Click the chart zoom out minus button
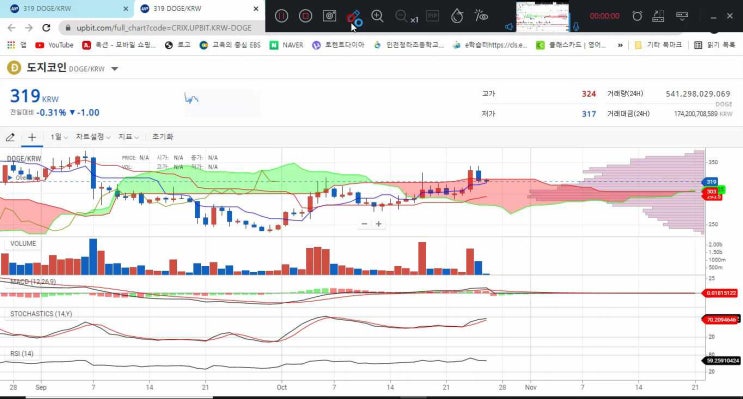This screenshot has height=399, width=743. [364, 224]
